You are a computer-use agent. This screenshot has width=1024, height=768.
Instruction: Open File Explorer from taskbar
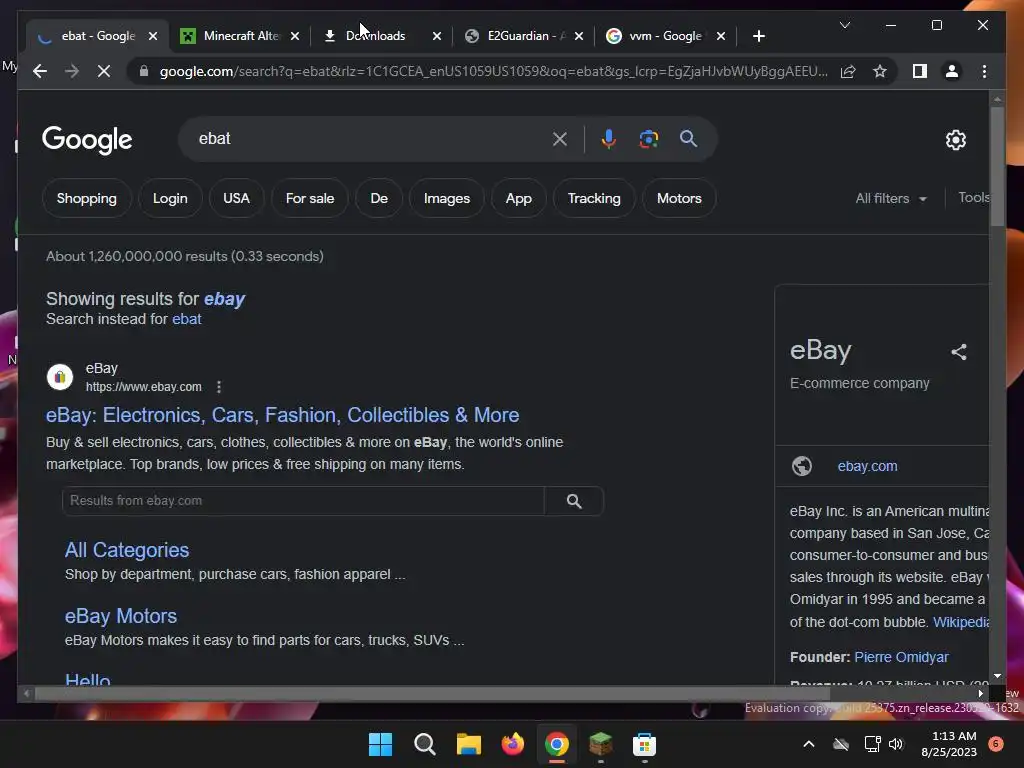pos(468,744)
